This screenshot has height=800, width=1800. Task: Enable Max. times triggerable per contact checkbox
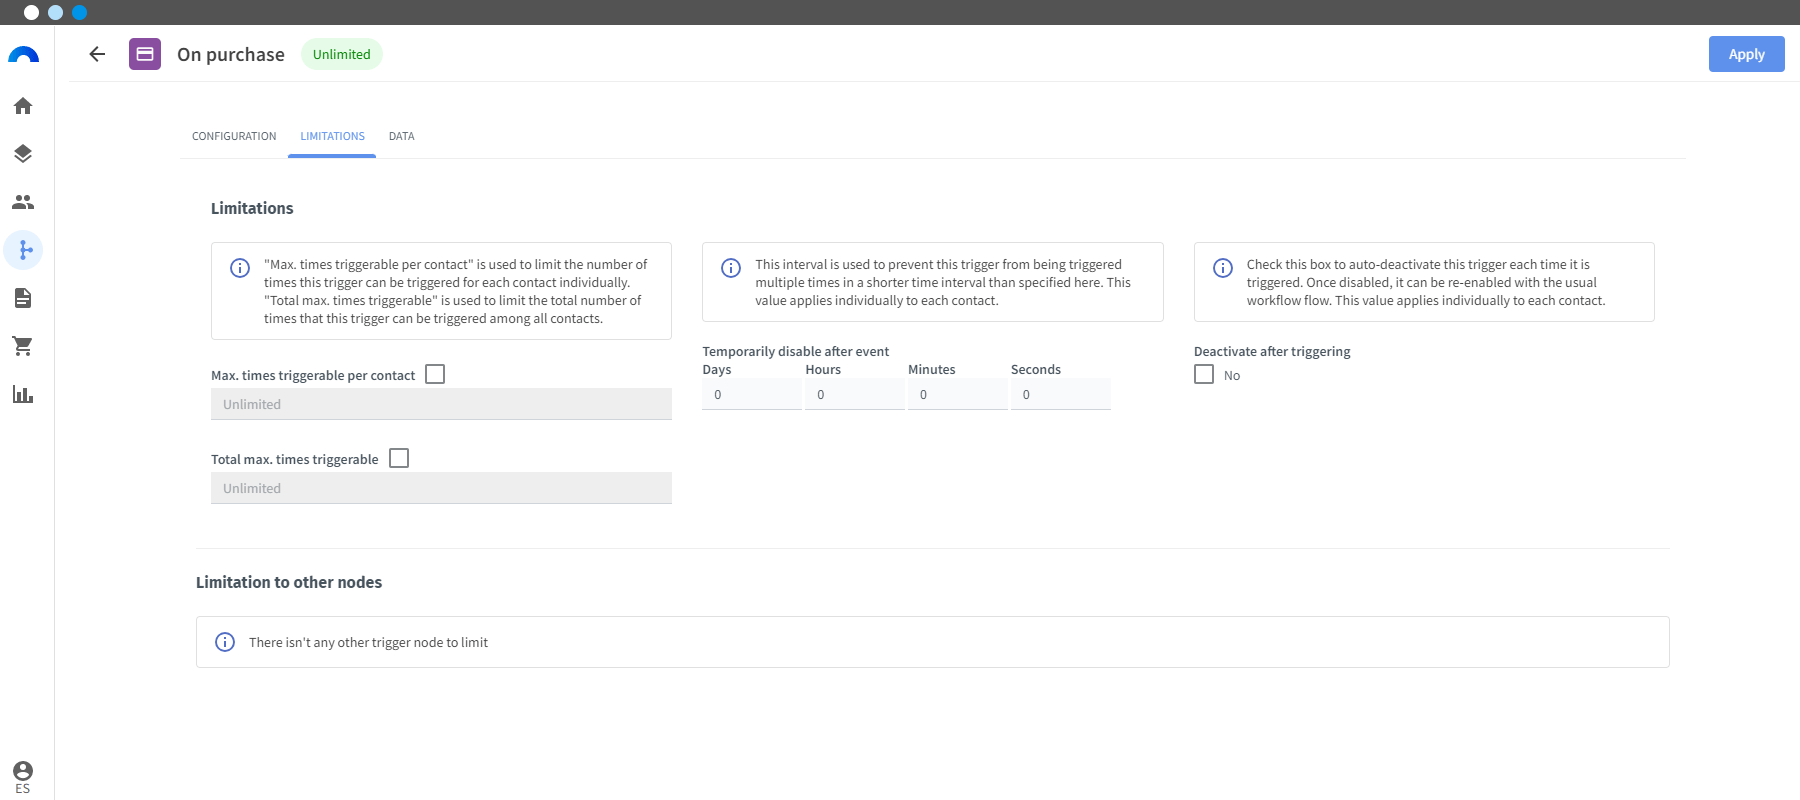(435, 374)
